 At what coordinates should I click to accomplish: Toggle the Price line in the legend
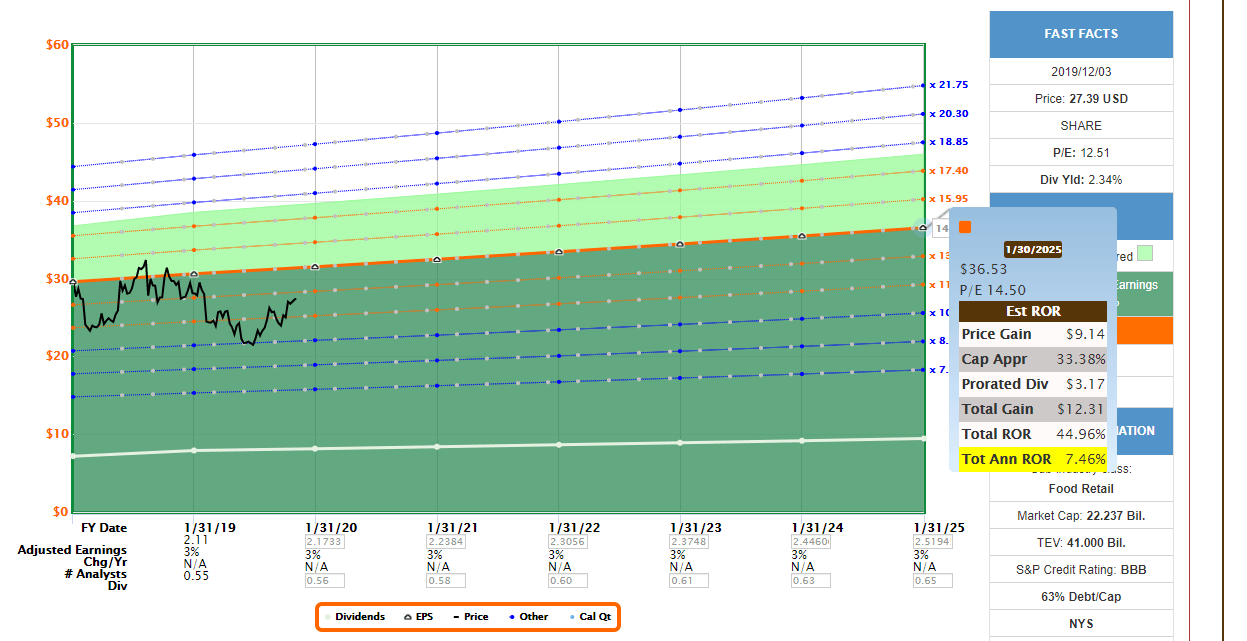[x=471, y=617]
